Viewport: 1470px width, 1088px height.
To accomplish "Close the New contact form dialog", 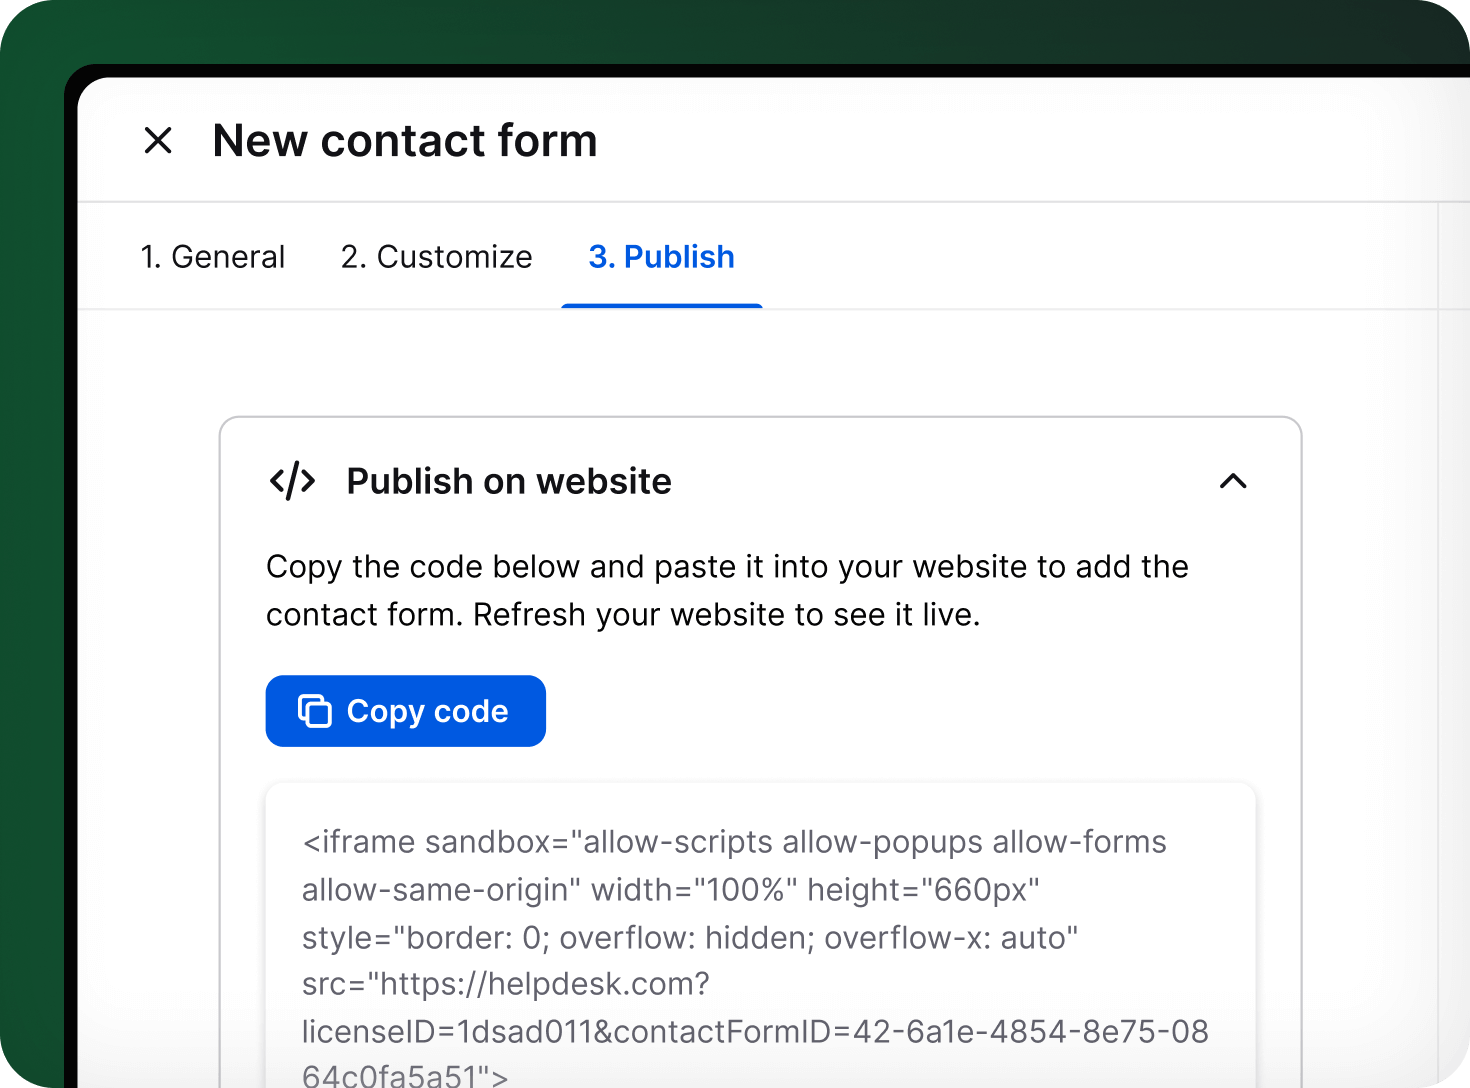I will pos(158,141).
